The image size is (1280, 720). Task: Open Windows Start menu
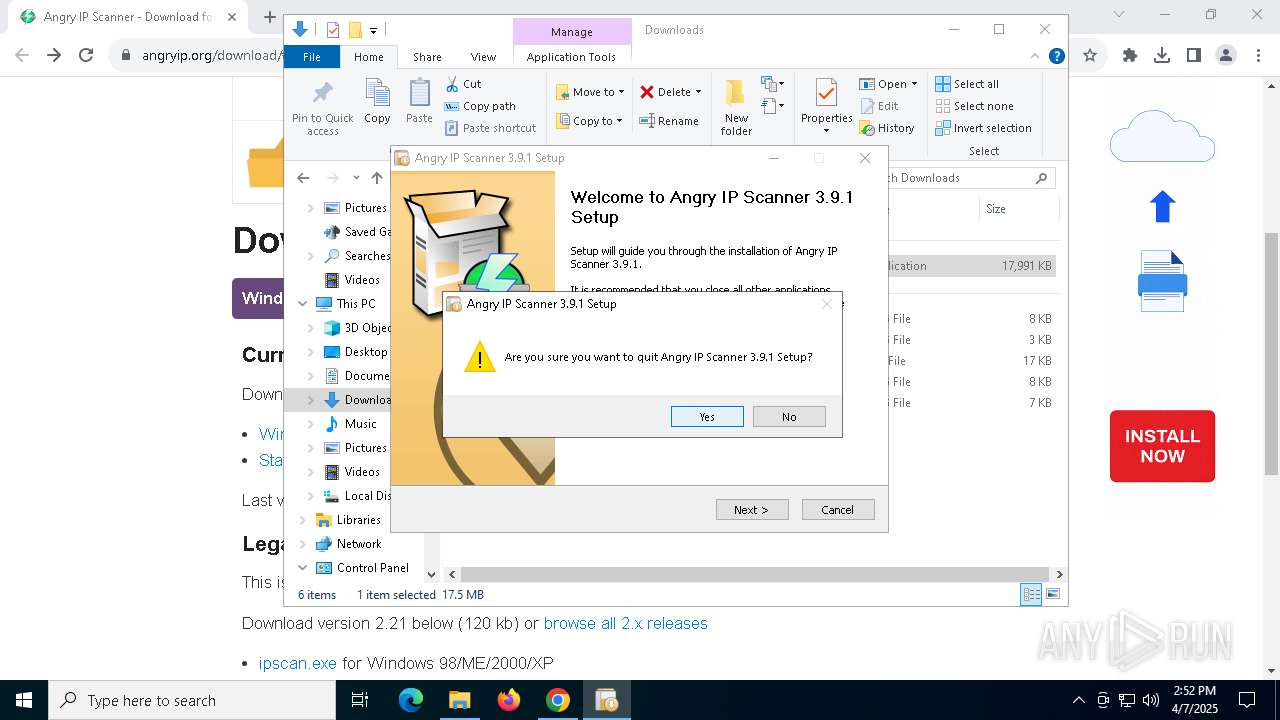coord(23,700)
